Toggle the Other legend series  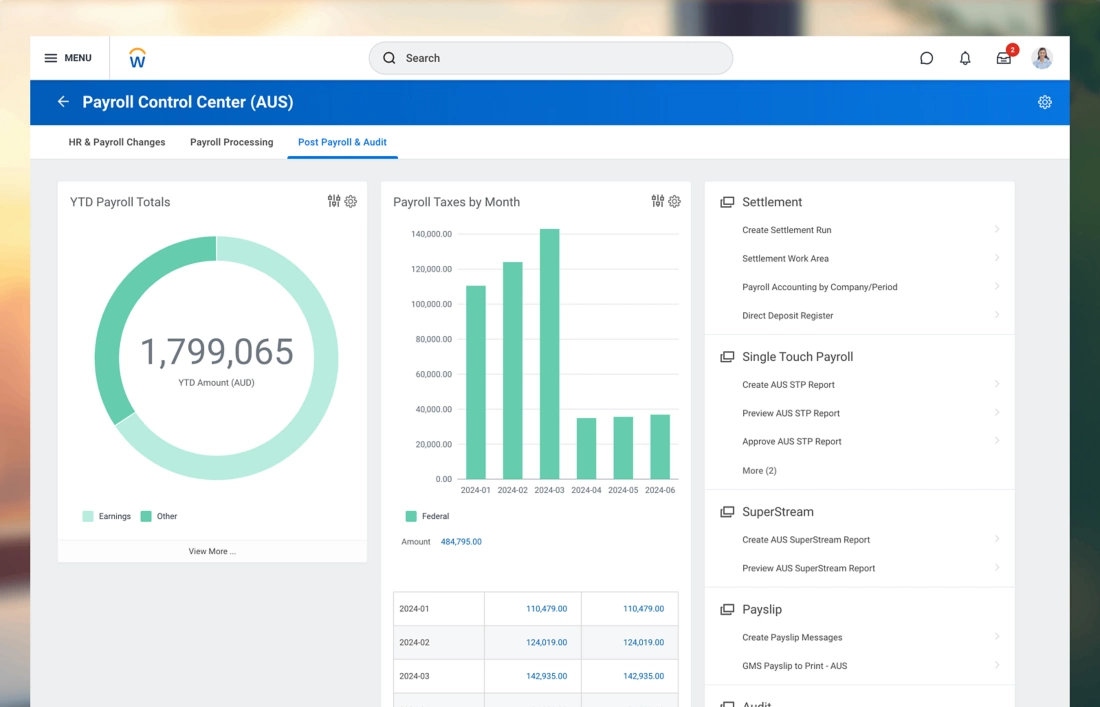tap(159, 516)
